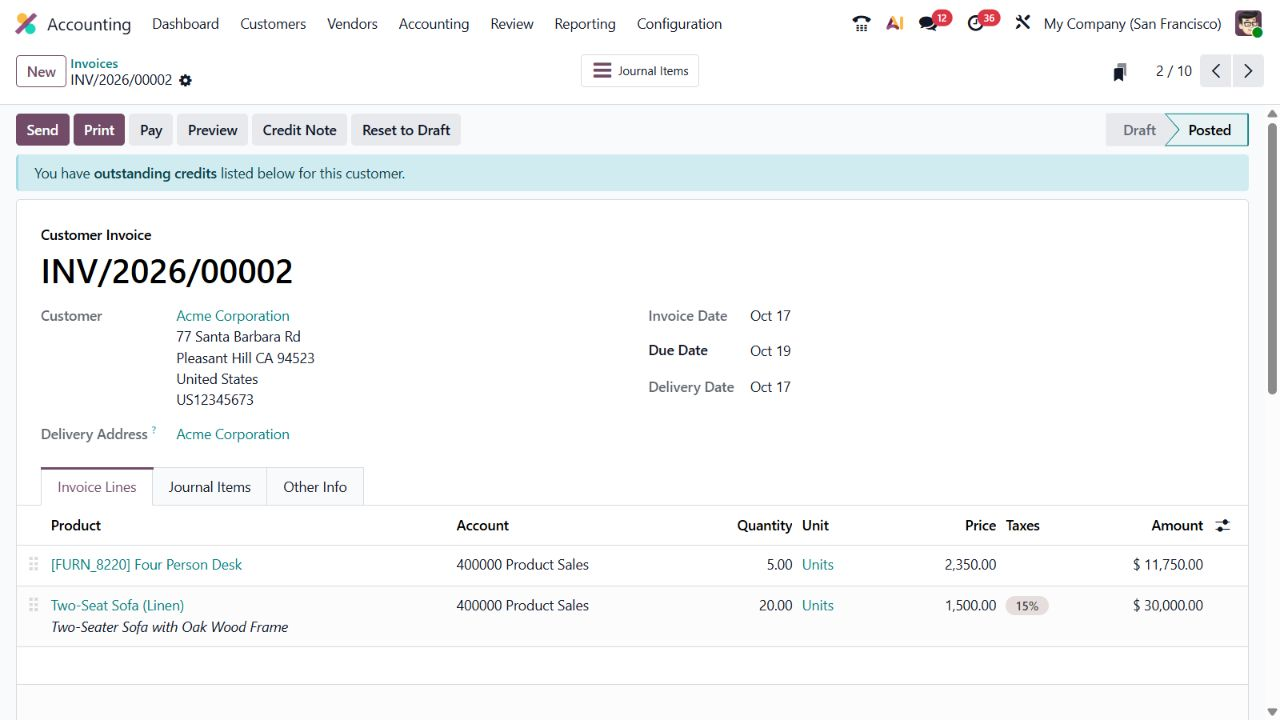Click the bookmark icon near the pager

[1120, 72]
